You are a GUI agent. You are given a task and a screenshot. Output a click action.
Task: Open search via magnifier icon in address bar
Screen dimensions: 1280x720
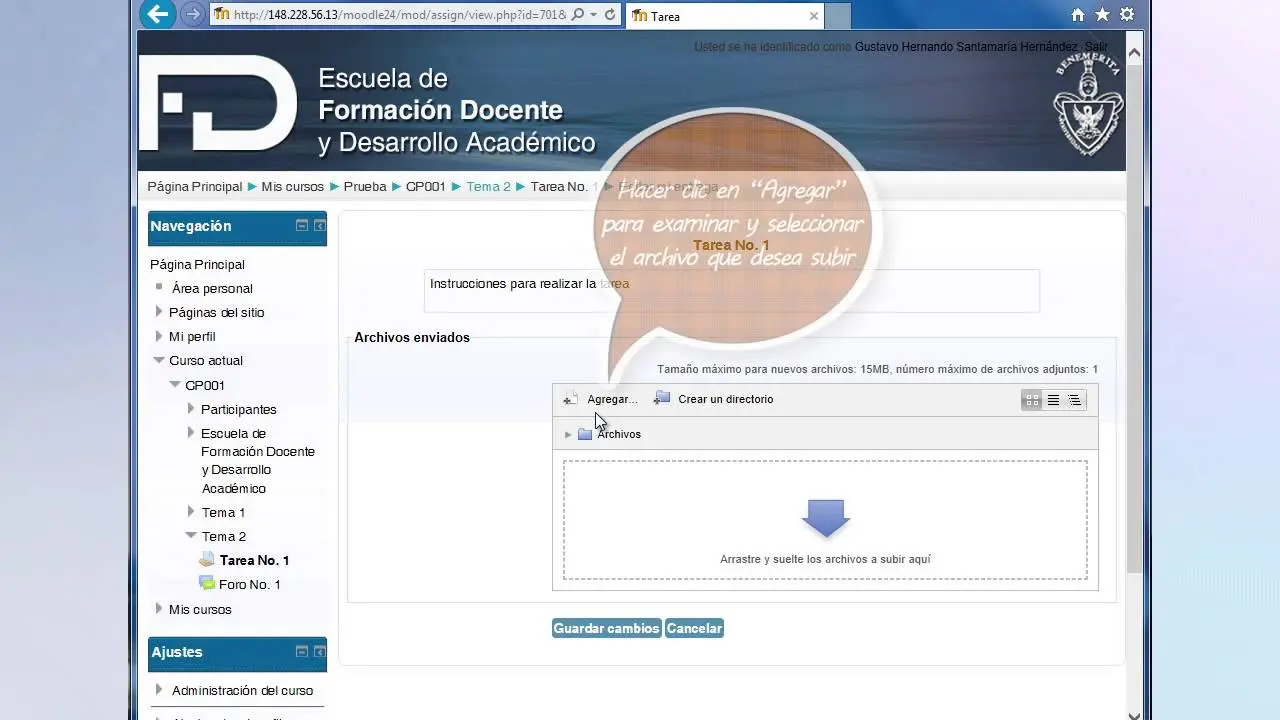[x=578, y=15]
